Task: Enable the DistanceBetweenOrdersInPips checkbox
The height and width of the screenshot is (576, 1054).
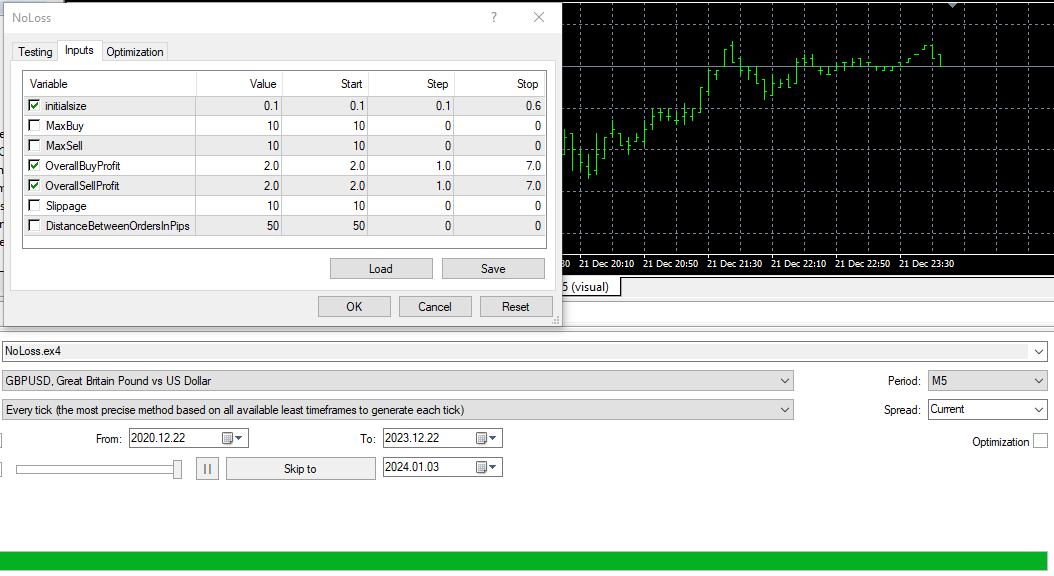Action: [x=34, y=225]
